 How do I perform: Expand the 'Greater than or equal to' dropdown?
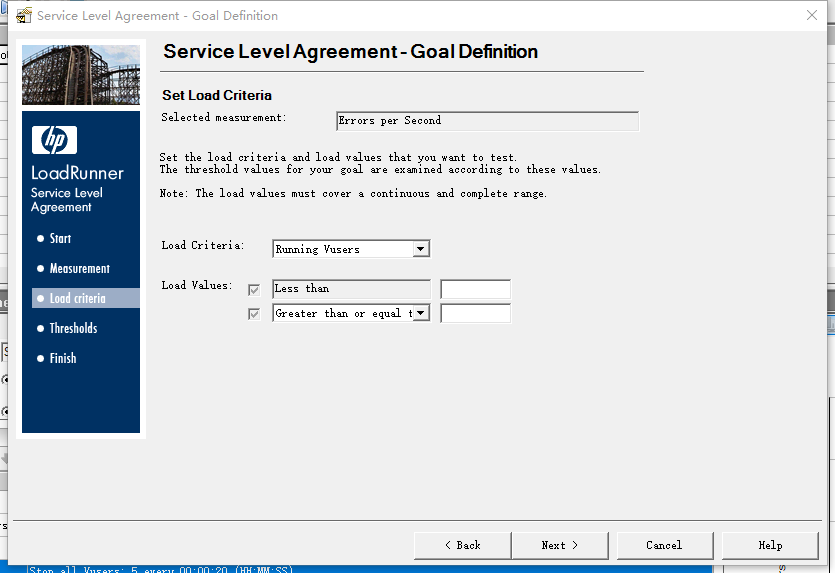click(x=421, y=313)
